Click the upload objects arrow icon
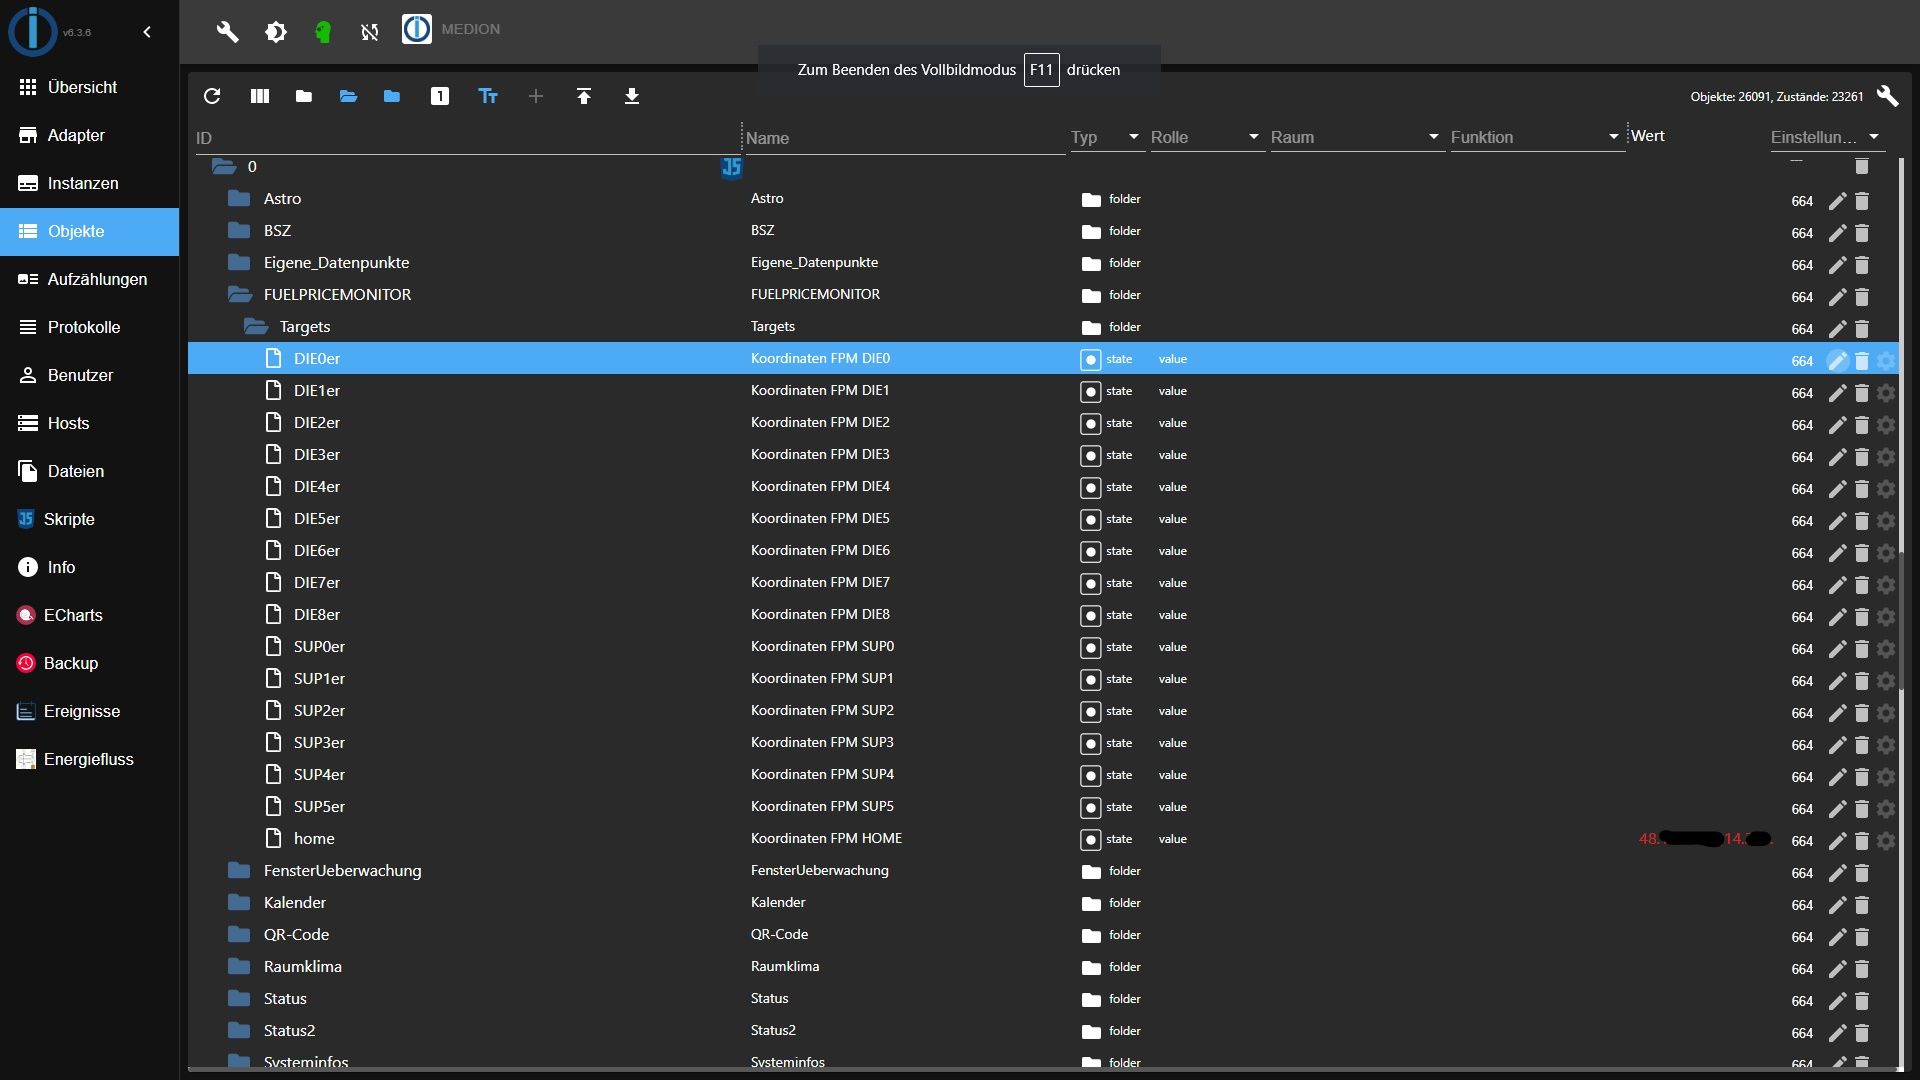 584,96
